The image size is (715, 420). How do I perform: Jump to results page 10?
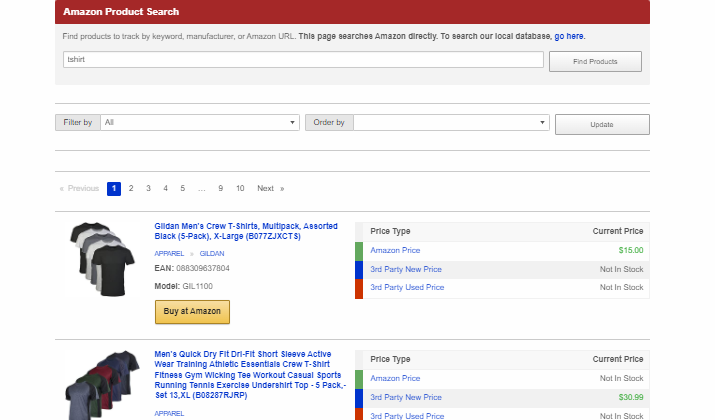point(240,188)
